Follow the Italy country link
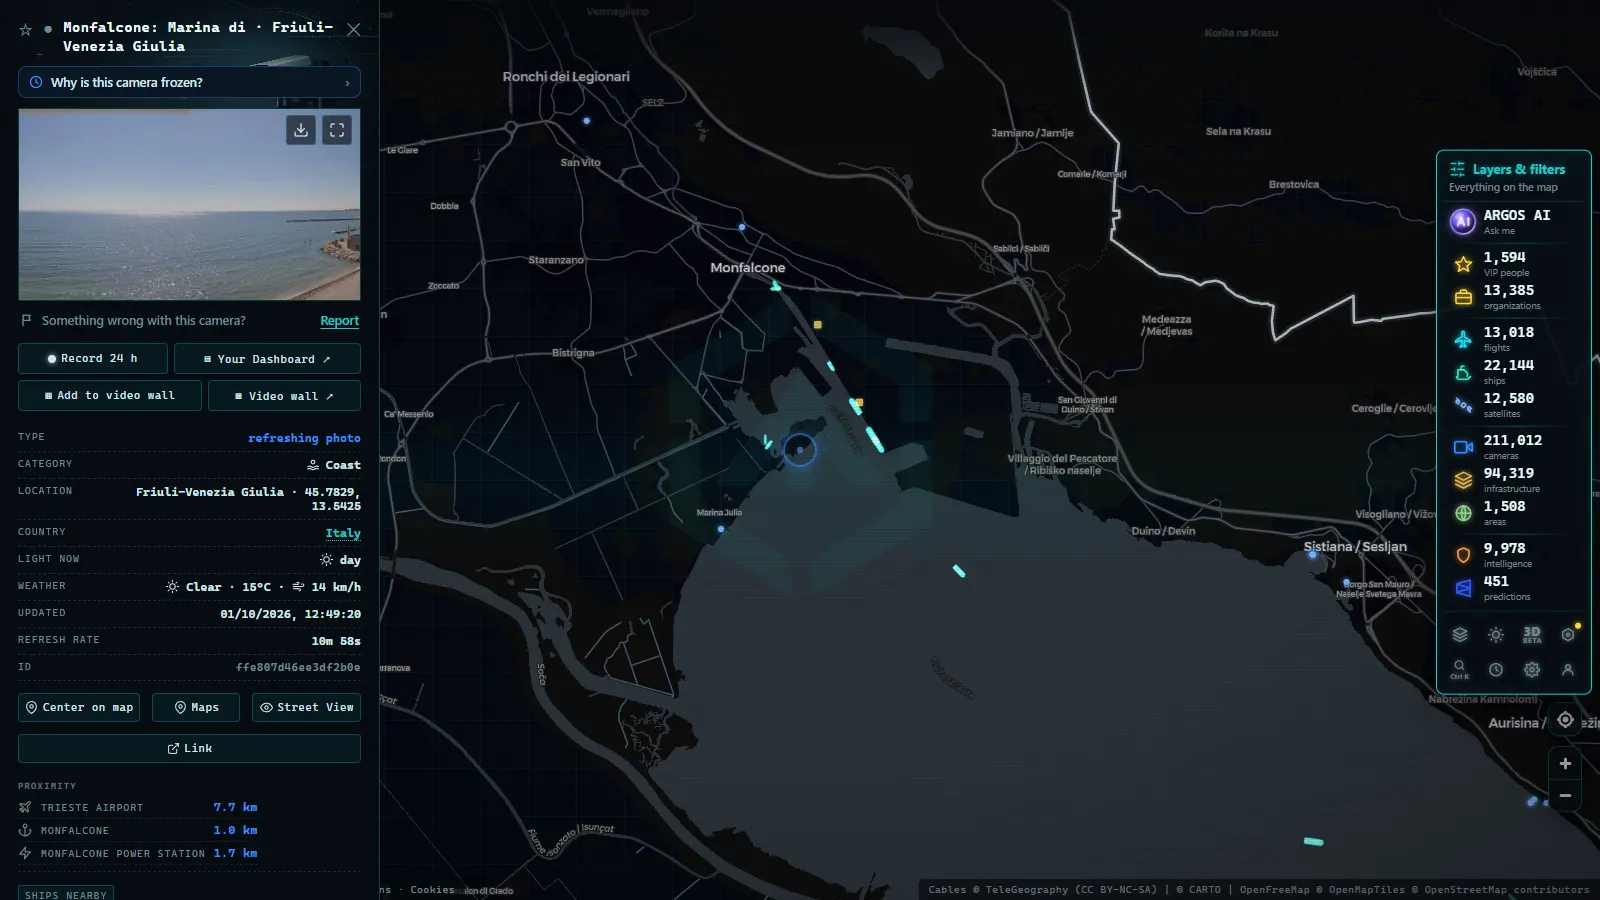The height and width of the screenshot is (900, 1600). click(343, 533)
